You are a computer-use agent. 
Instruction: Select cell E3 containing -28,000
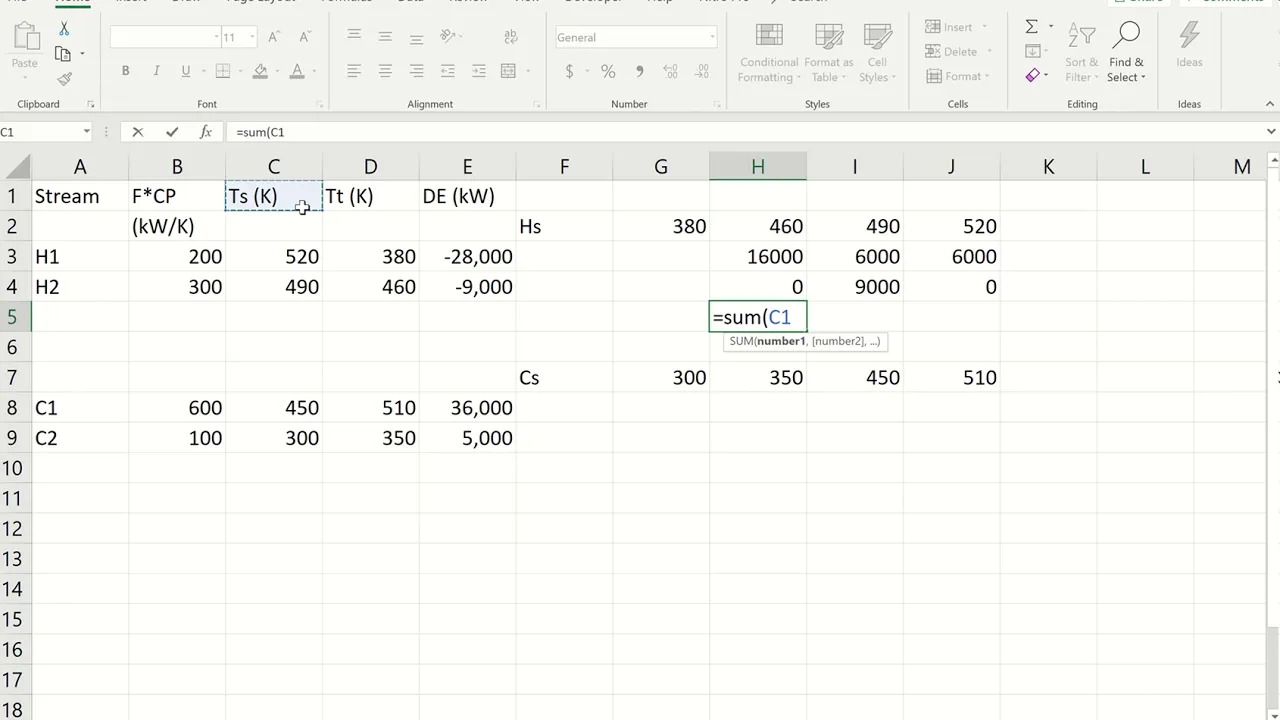pyautogui.click(x=468, y=257)
